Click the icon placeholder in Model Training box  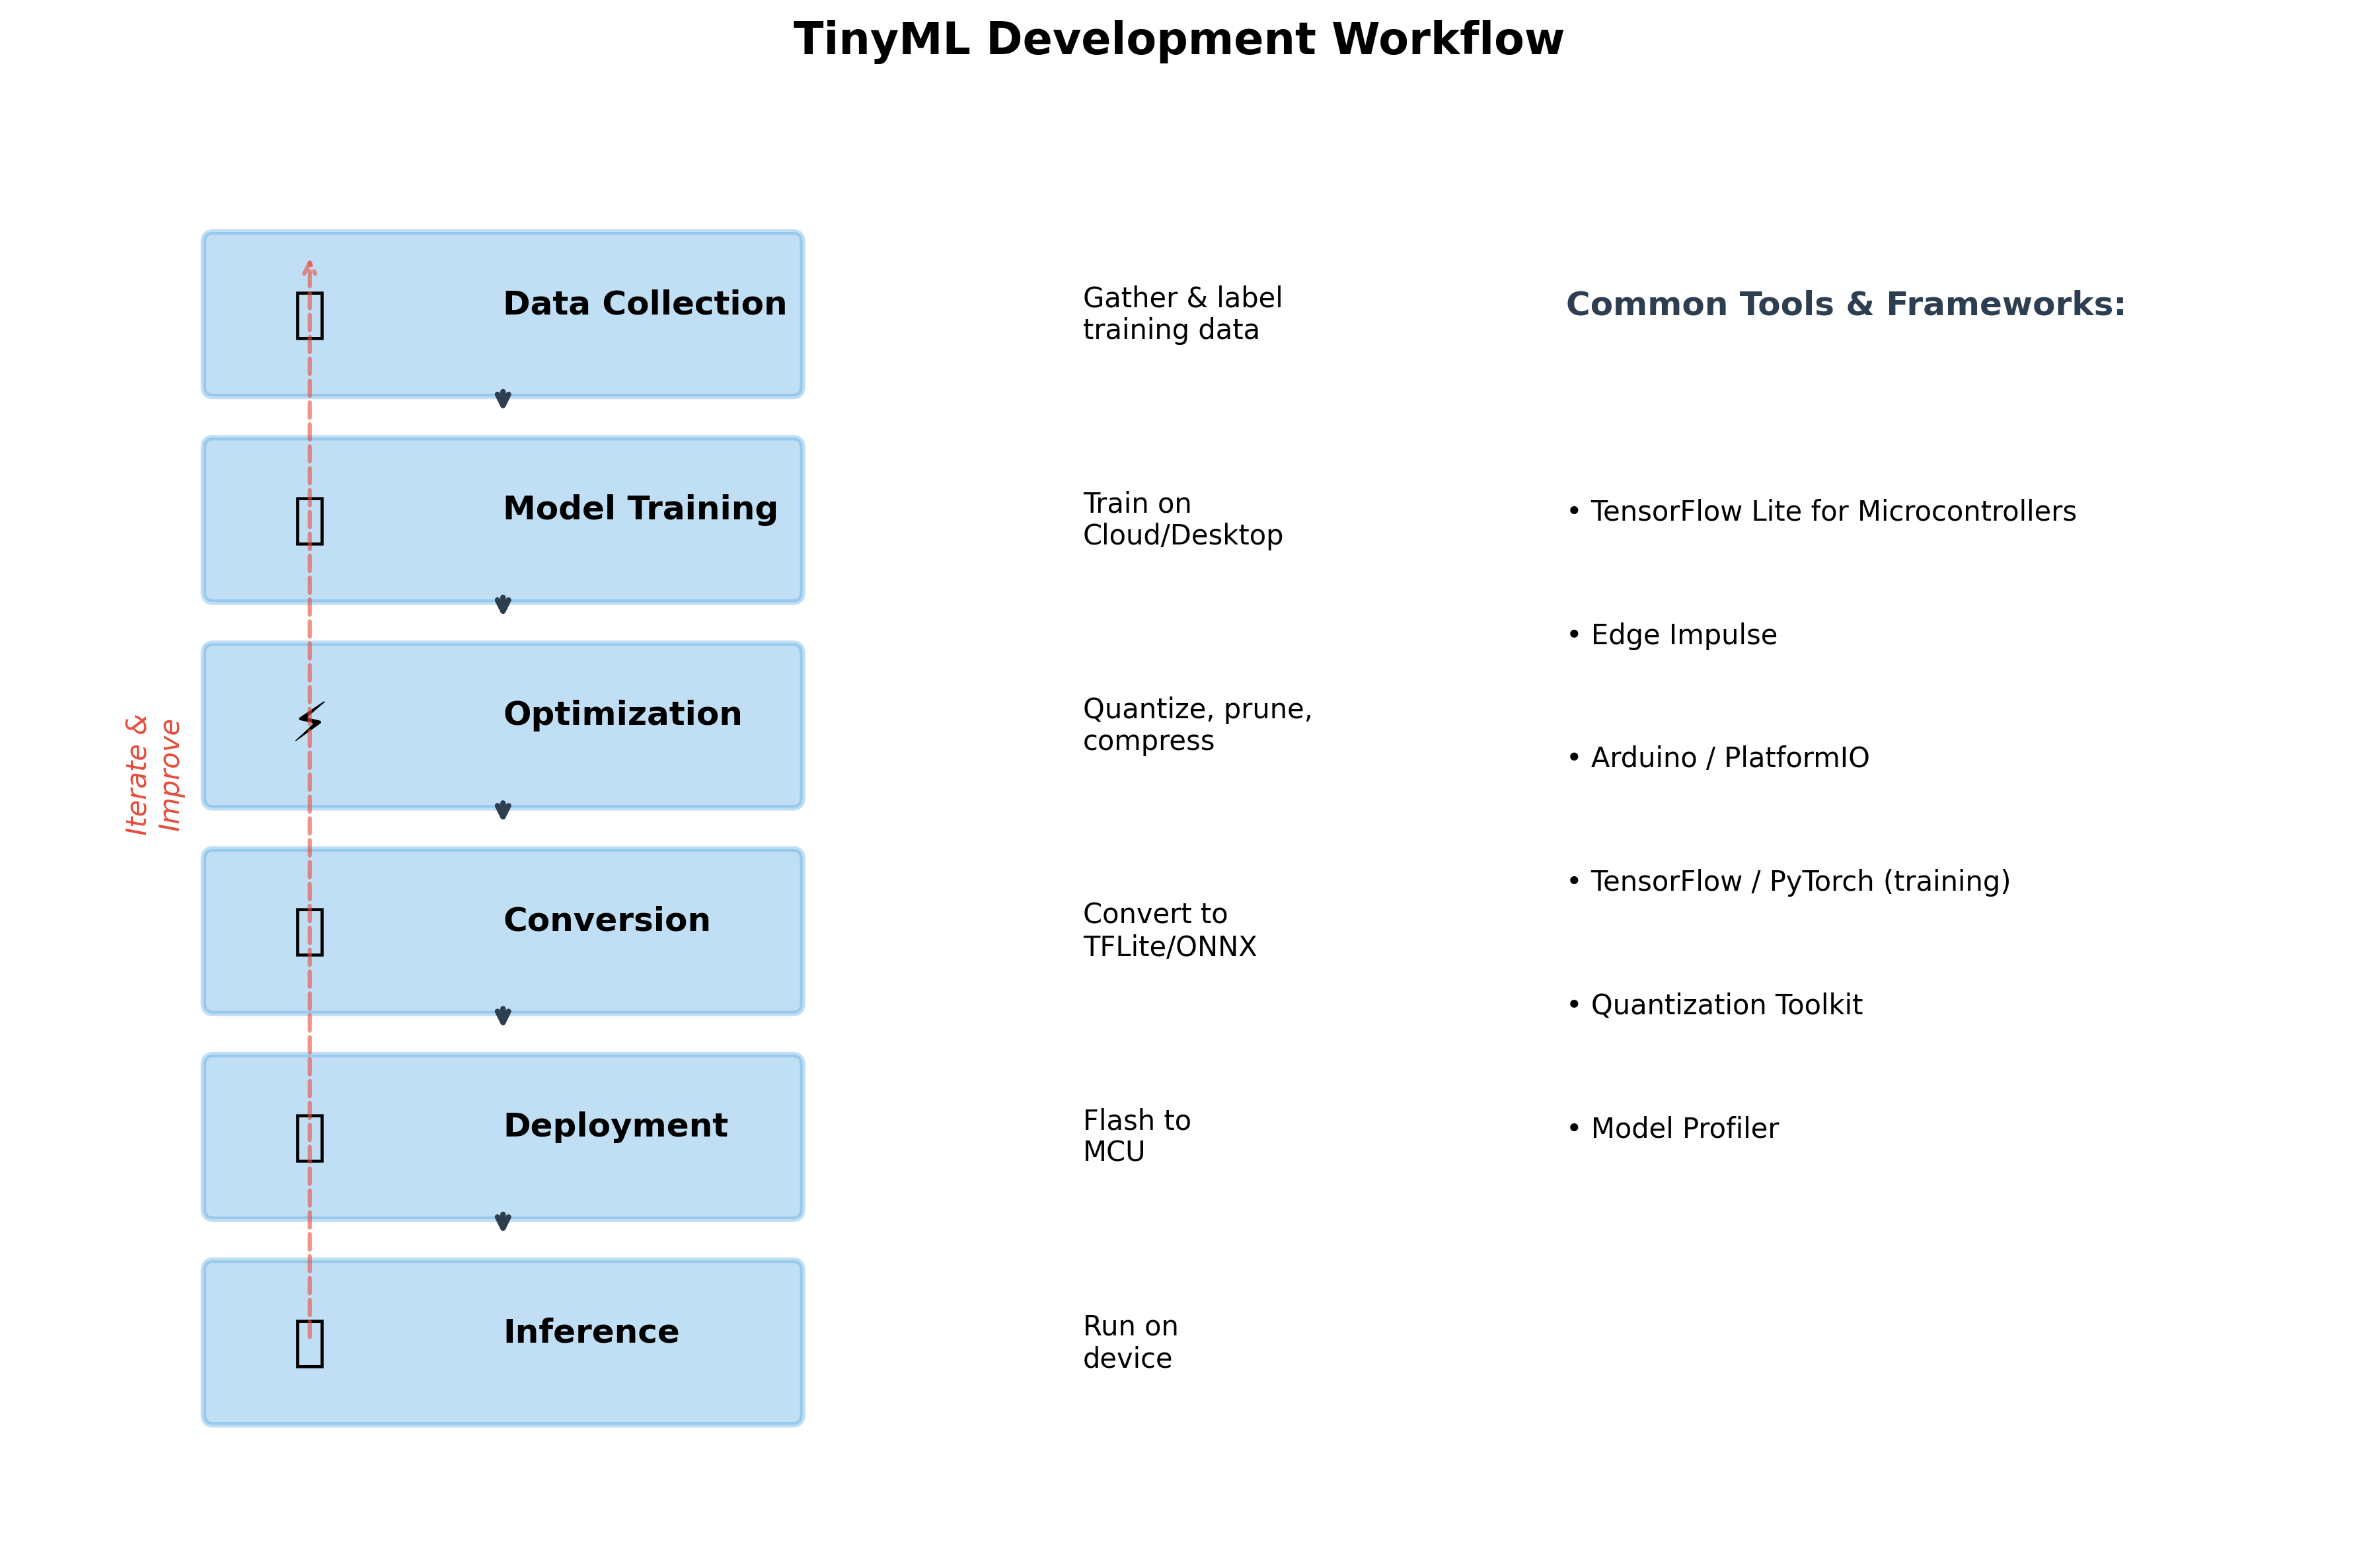(x=309, y=520)
